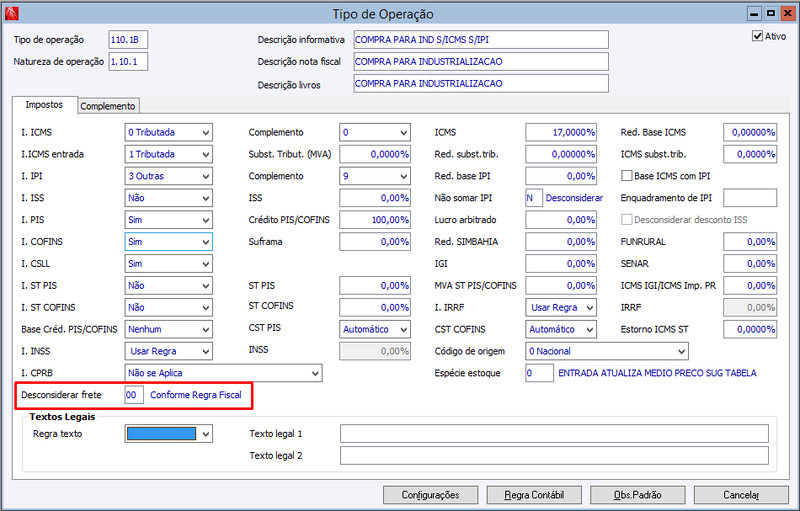
Task: Open the I. ST PIS dropdown
Action: (x=168, y=286)
